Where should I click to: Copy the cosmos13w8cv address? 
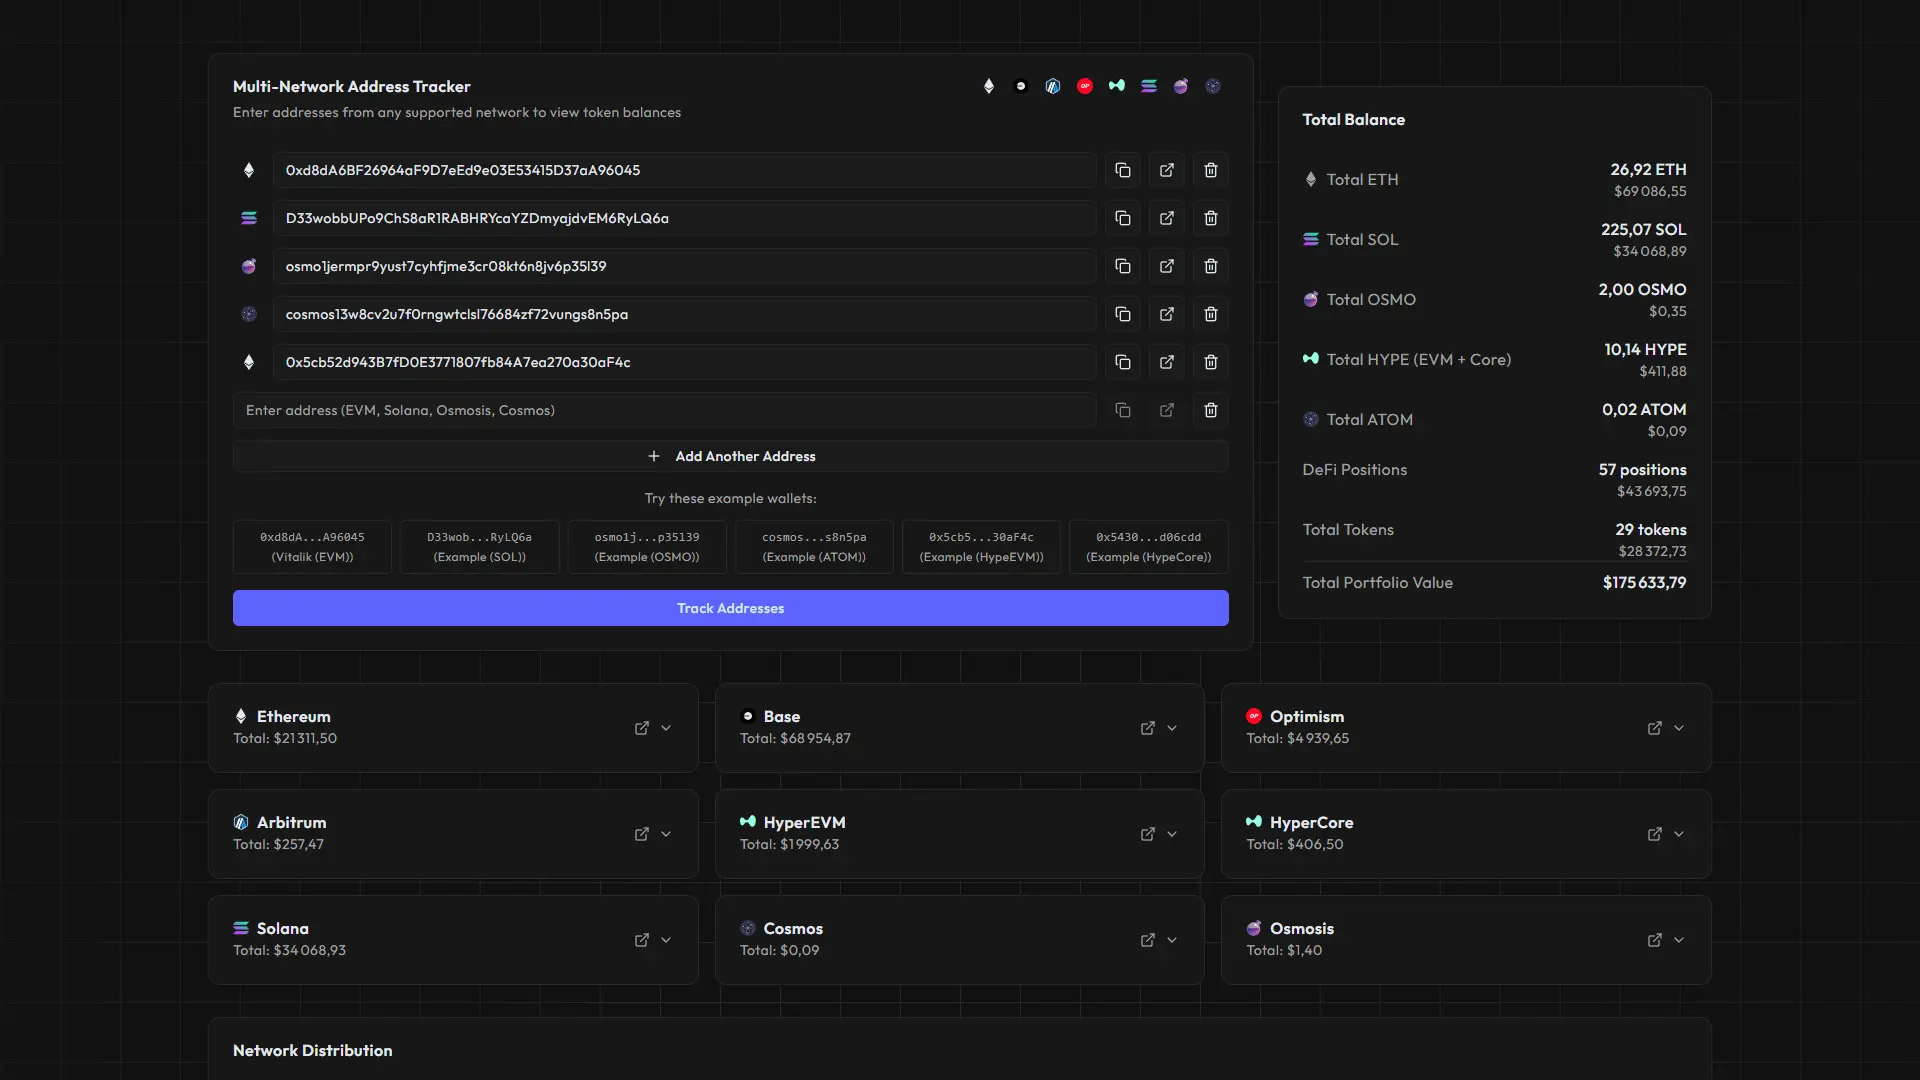[1122, 314]
